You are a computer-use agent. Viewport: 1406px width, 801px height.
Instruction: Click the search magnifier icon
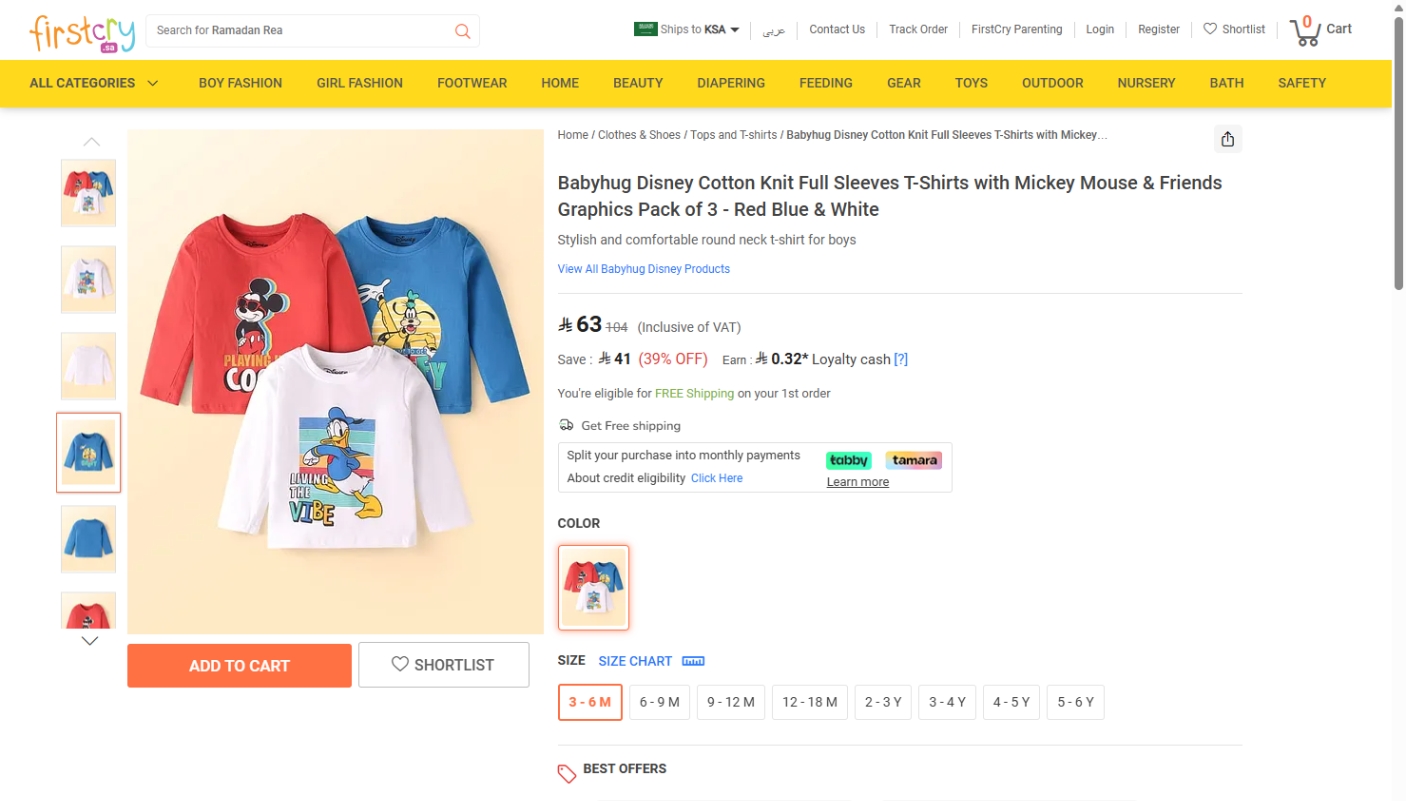pyautogui.click(x=462, y=30)
